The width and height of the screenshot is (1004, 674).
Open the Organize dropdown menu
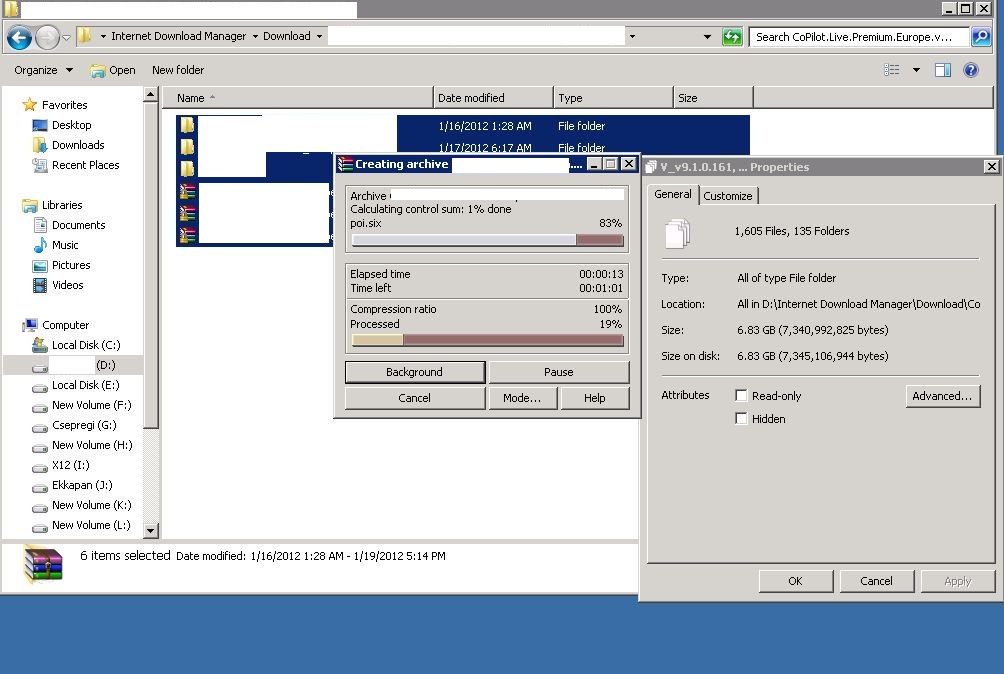[43, 70]
